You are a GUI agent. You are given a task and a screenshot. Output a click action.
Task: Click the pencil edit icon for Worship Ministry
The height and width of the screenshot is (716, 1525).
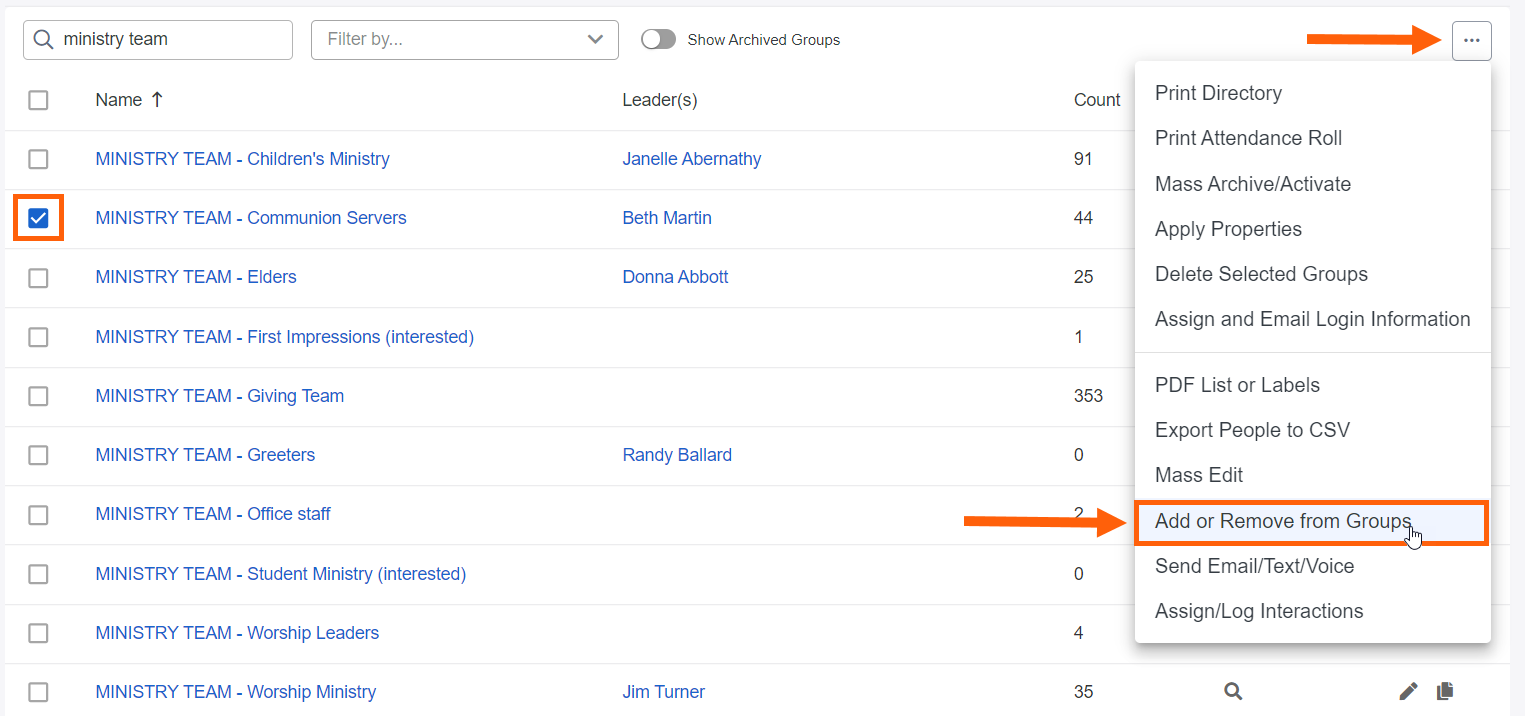(1408, 691)
